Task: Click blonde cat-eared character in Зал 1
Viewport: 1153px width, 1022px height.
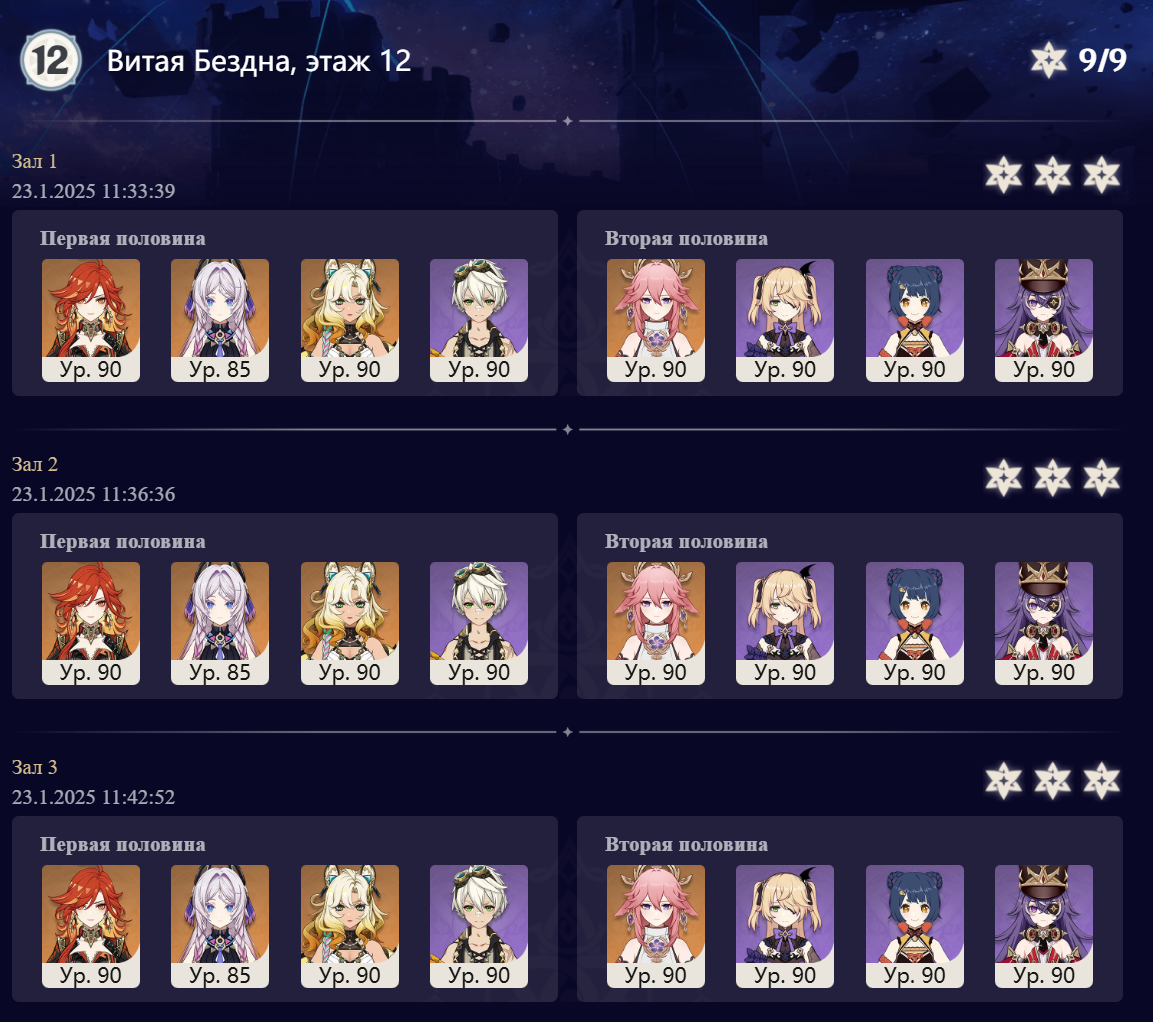Action: coord(350,320)
